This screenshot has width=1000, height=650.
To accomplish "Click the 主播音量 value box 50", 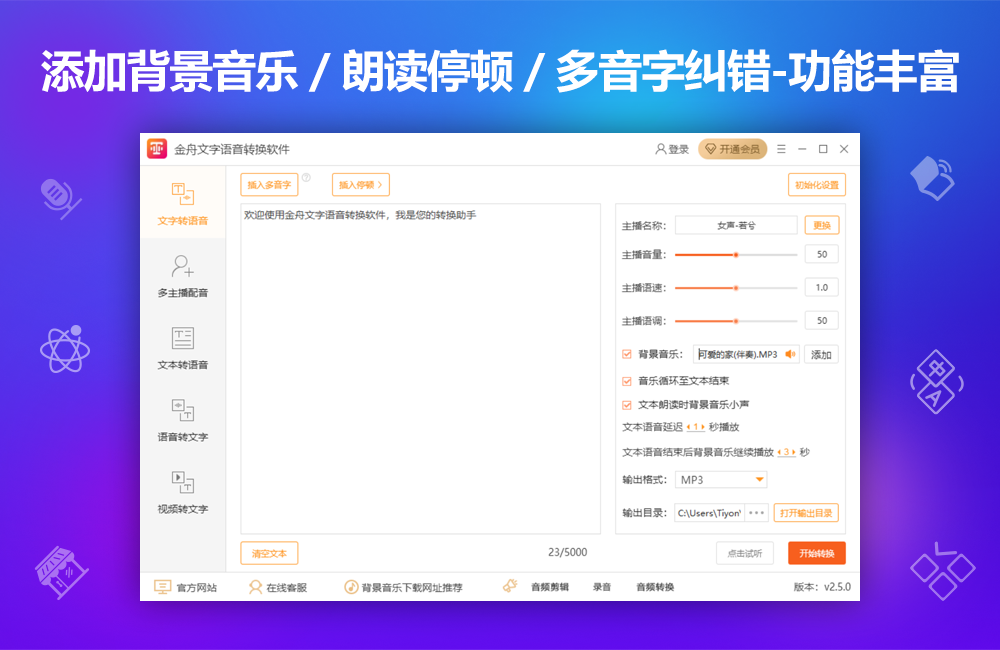I will pyautogui.click(x=821, y=255).
